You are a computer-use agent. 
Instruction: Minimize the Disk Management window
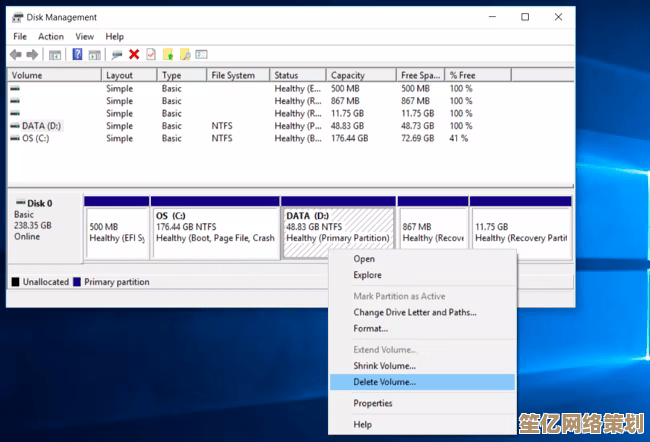pos(492,17)
